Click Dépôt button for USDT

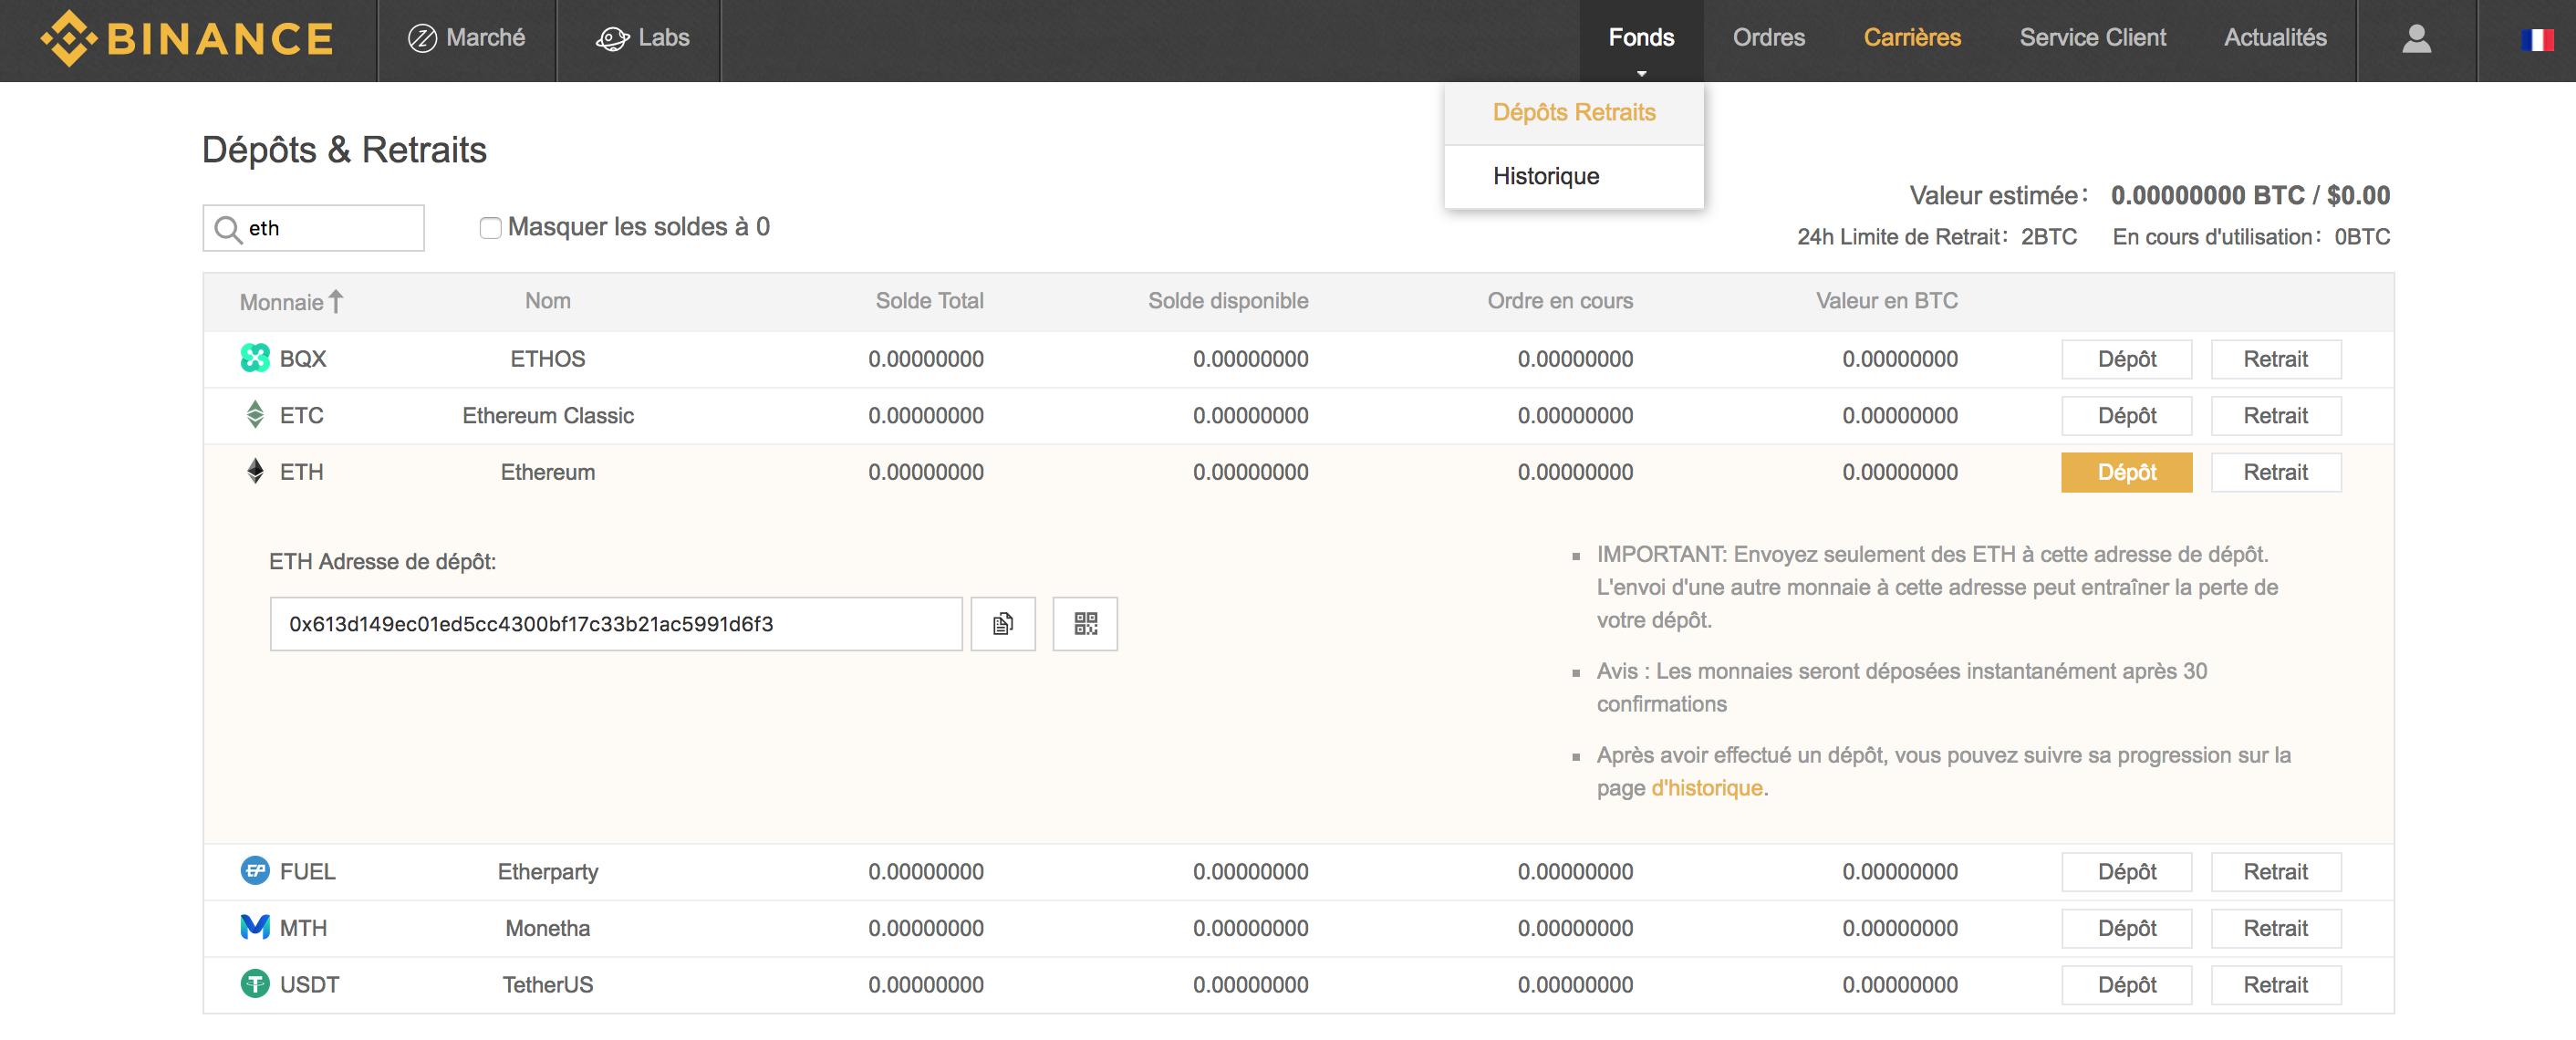coord(2126,985)
